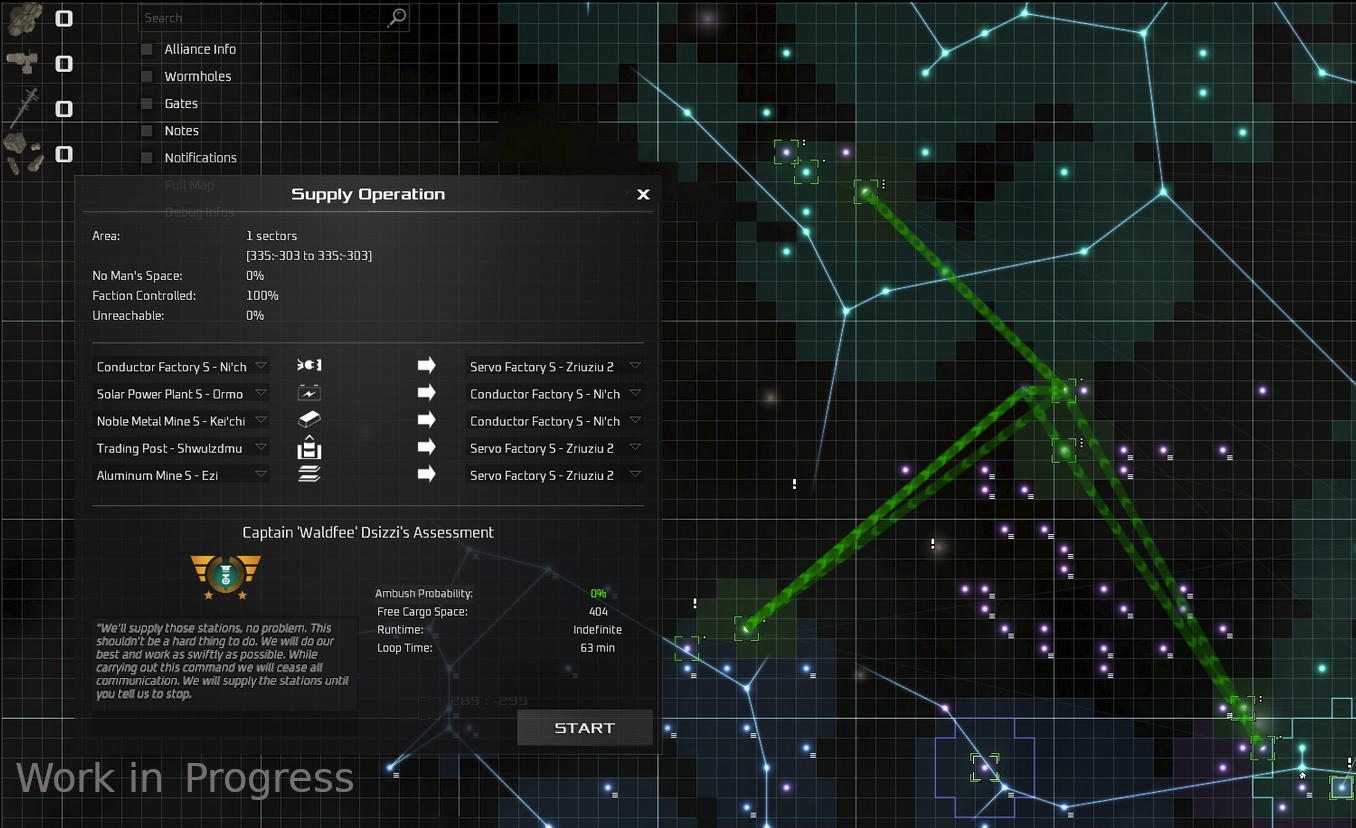Click the arrow in the Trading Post row
This screenshot has width=1356, height=828.
coord(427,447)
